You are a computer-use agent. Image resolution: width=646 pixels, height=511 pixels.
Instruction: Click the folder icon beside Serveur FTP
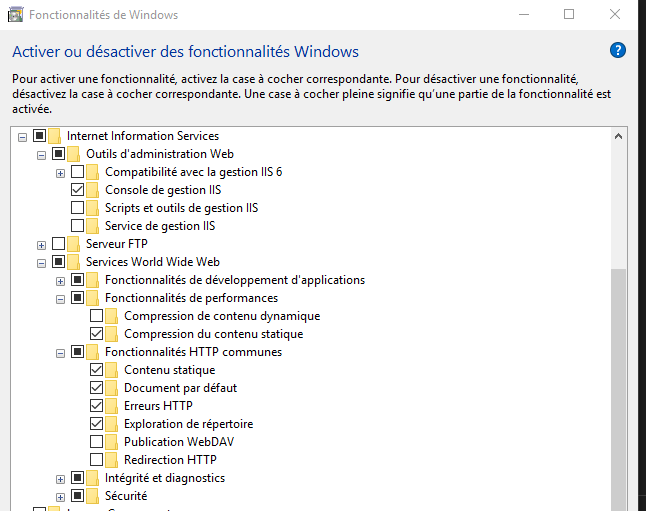[73, 244]
